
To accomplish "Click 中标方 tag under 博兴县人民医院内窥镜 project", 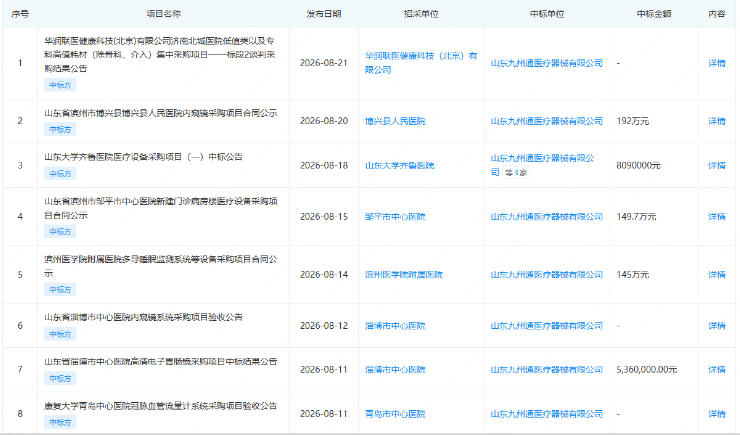I will pyautogui.click(x=60, y=129).
